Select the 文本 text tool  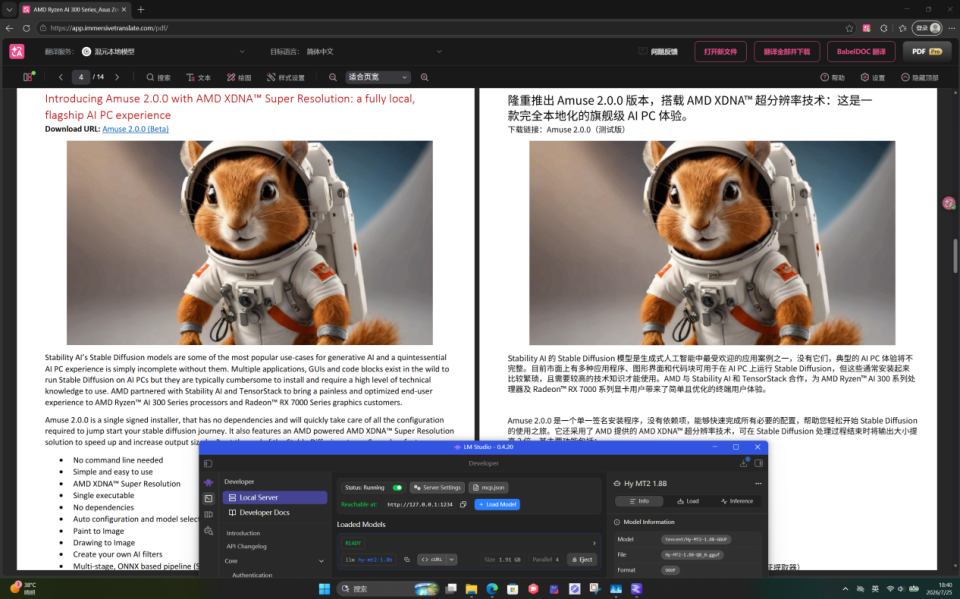pos(198,77)
